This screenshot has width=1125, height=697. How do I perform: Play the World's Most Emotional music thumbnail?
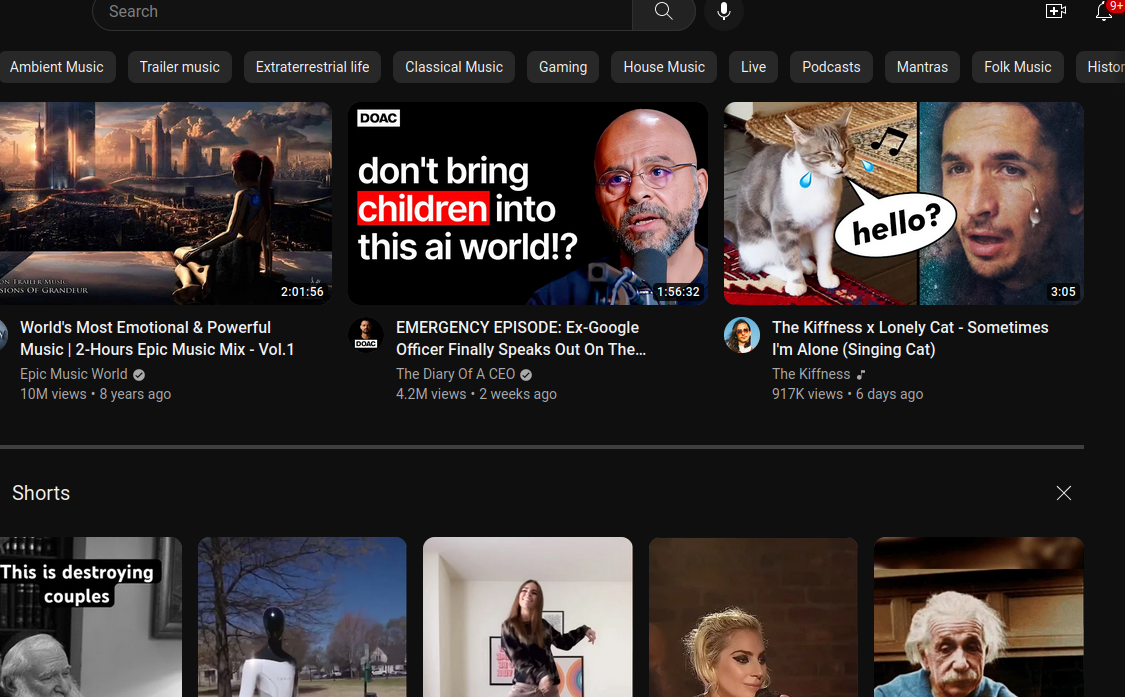click(x=165, y=203)
